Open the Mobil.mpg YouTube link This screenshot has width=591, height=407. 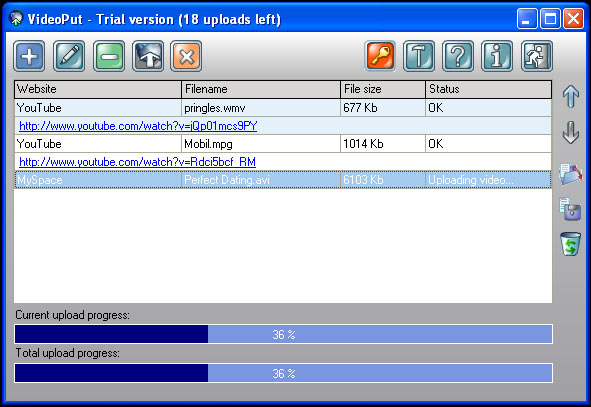click(137, 162)
